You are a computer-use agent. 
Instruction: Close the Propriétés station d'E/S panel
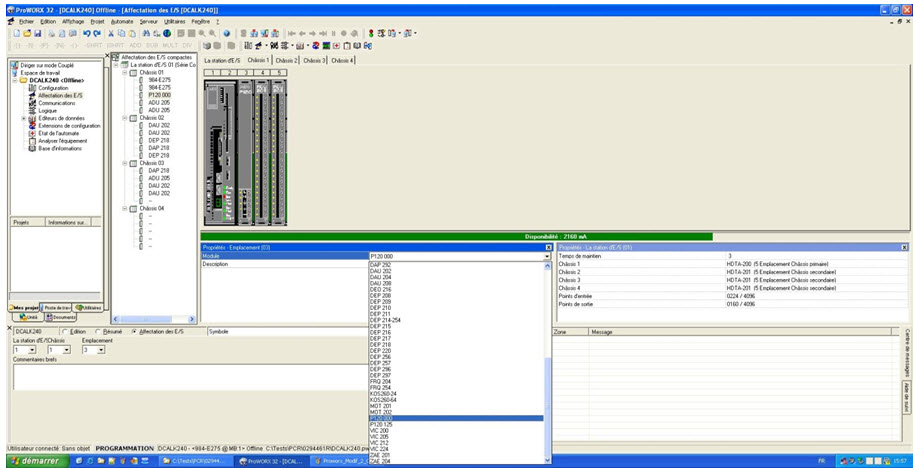[904, 248]
